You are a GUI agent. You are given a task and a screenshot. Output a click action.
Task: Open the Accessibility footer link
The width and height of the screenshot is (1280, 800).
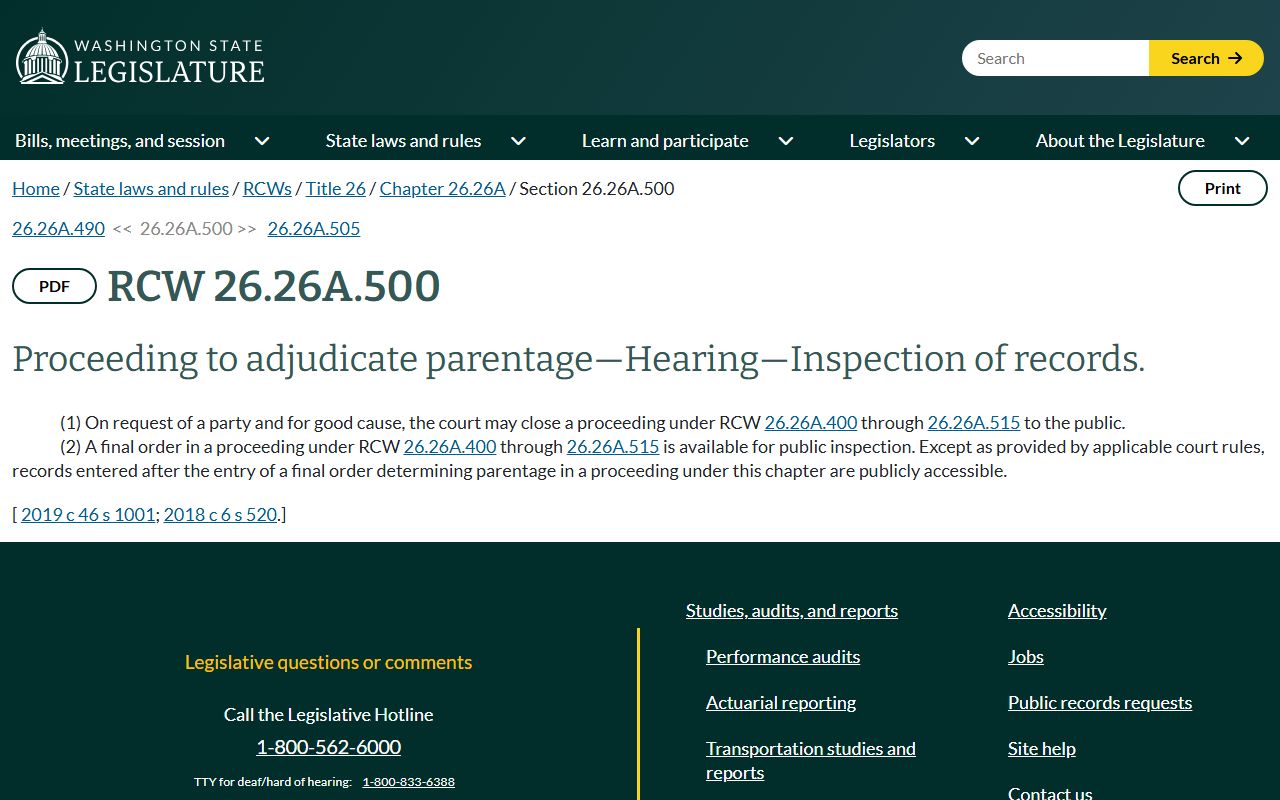coord(1057,610)
